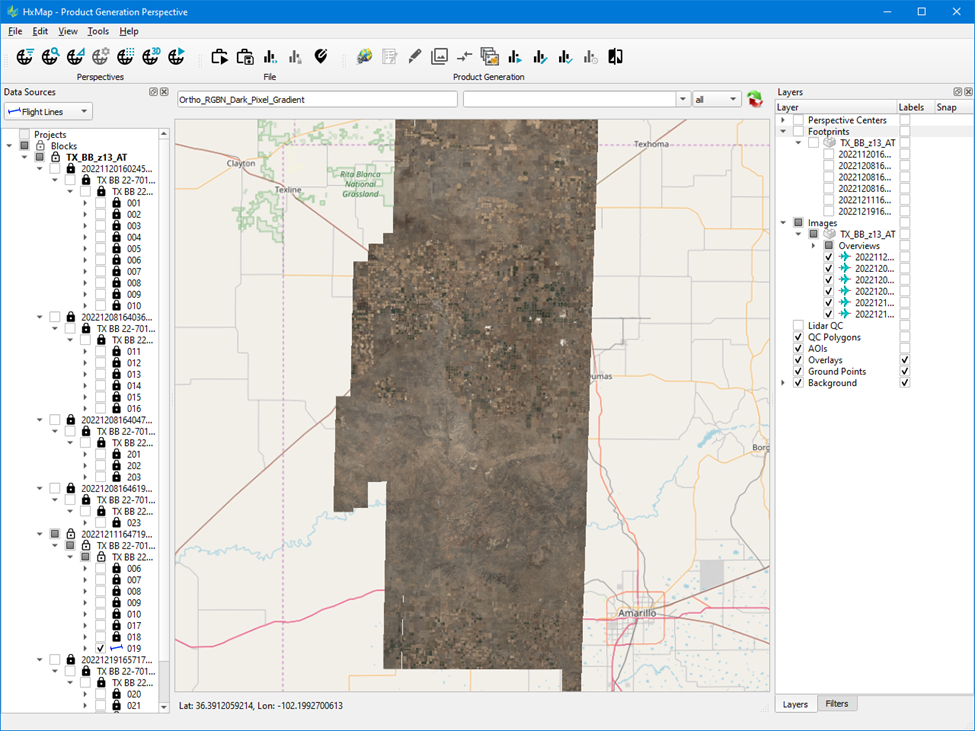Viewport: 975px width, 731px height.
Task: Click the Ortho_RGBN_Dark_Pixel_Gradient text field
Action: pos(316,99)
